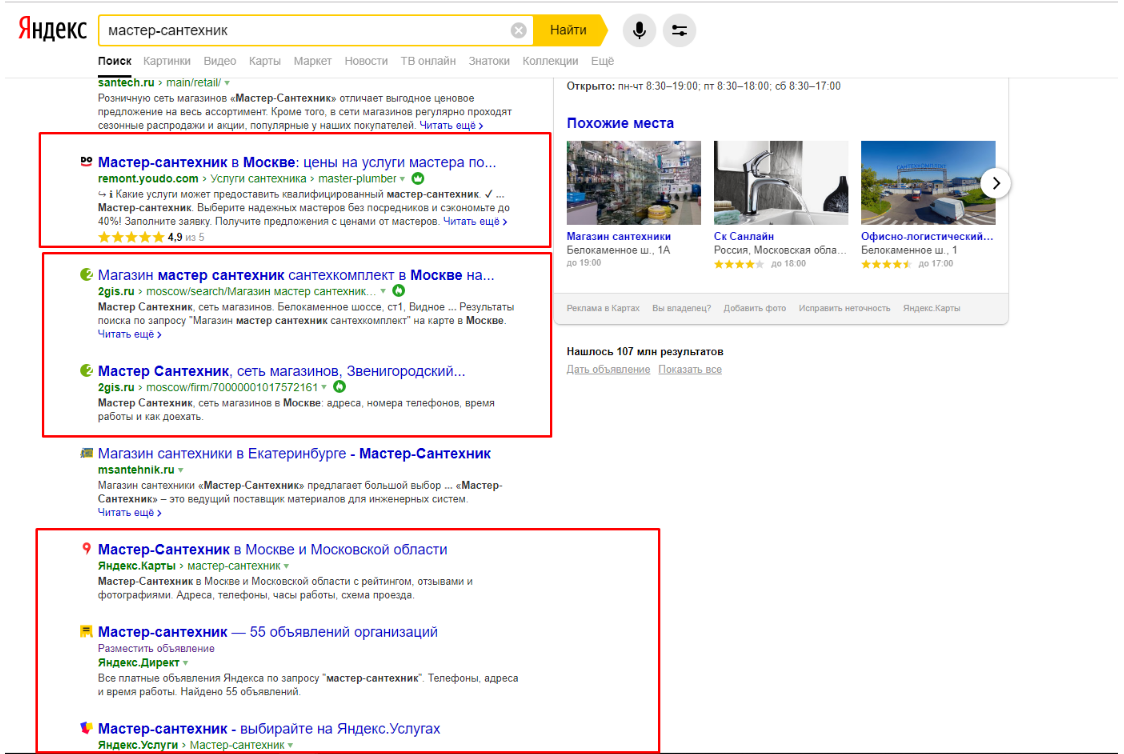Switch to the Новости tab
This screenshot has width=1124, height=754.
coord(366,61)
